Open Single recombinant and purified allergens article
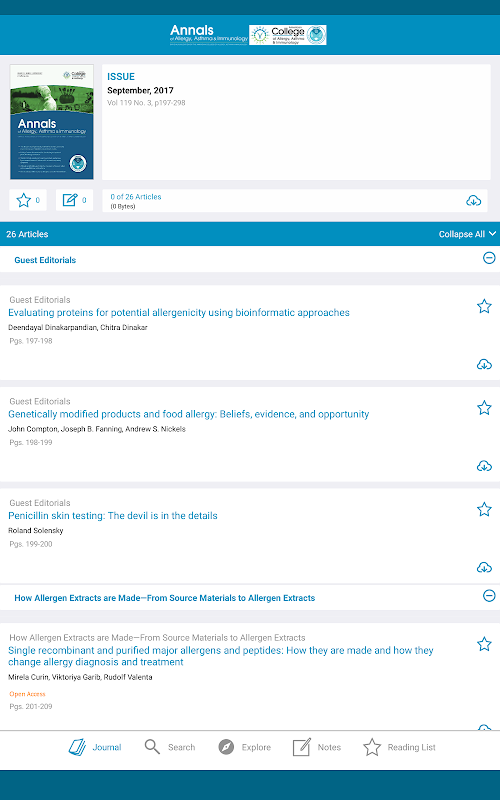Viewport: 500px width, 800px height. [x=221, y=656]
